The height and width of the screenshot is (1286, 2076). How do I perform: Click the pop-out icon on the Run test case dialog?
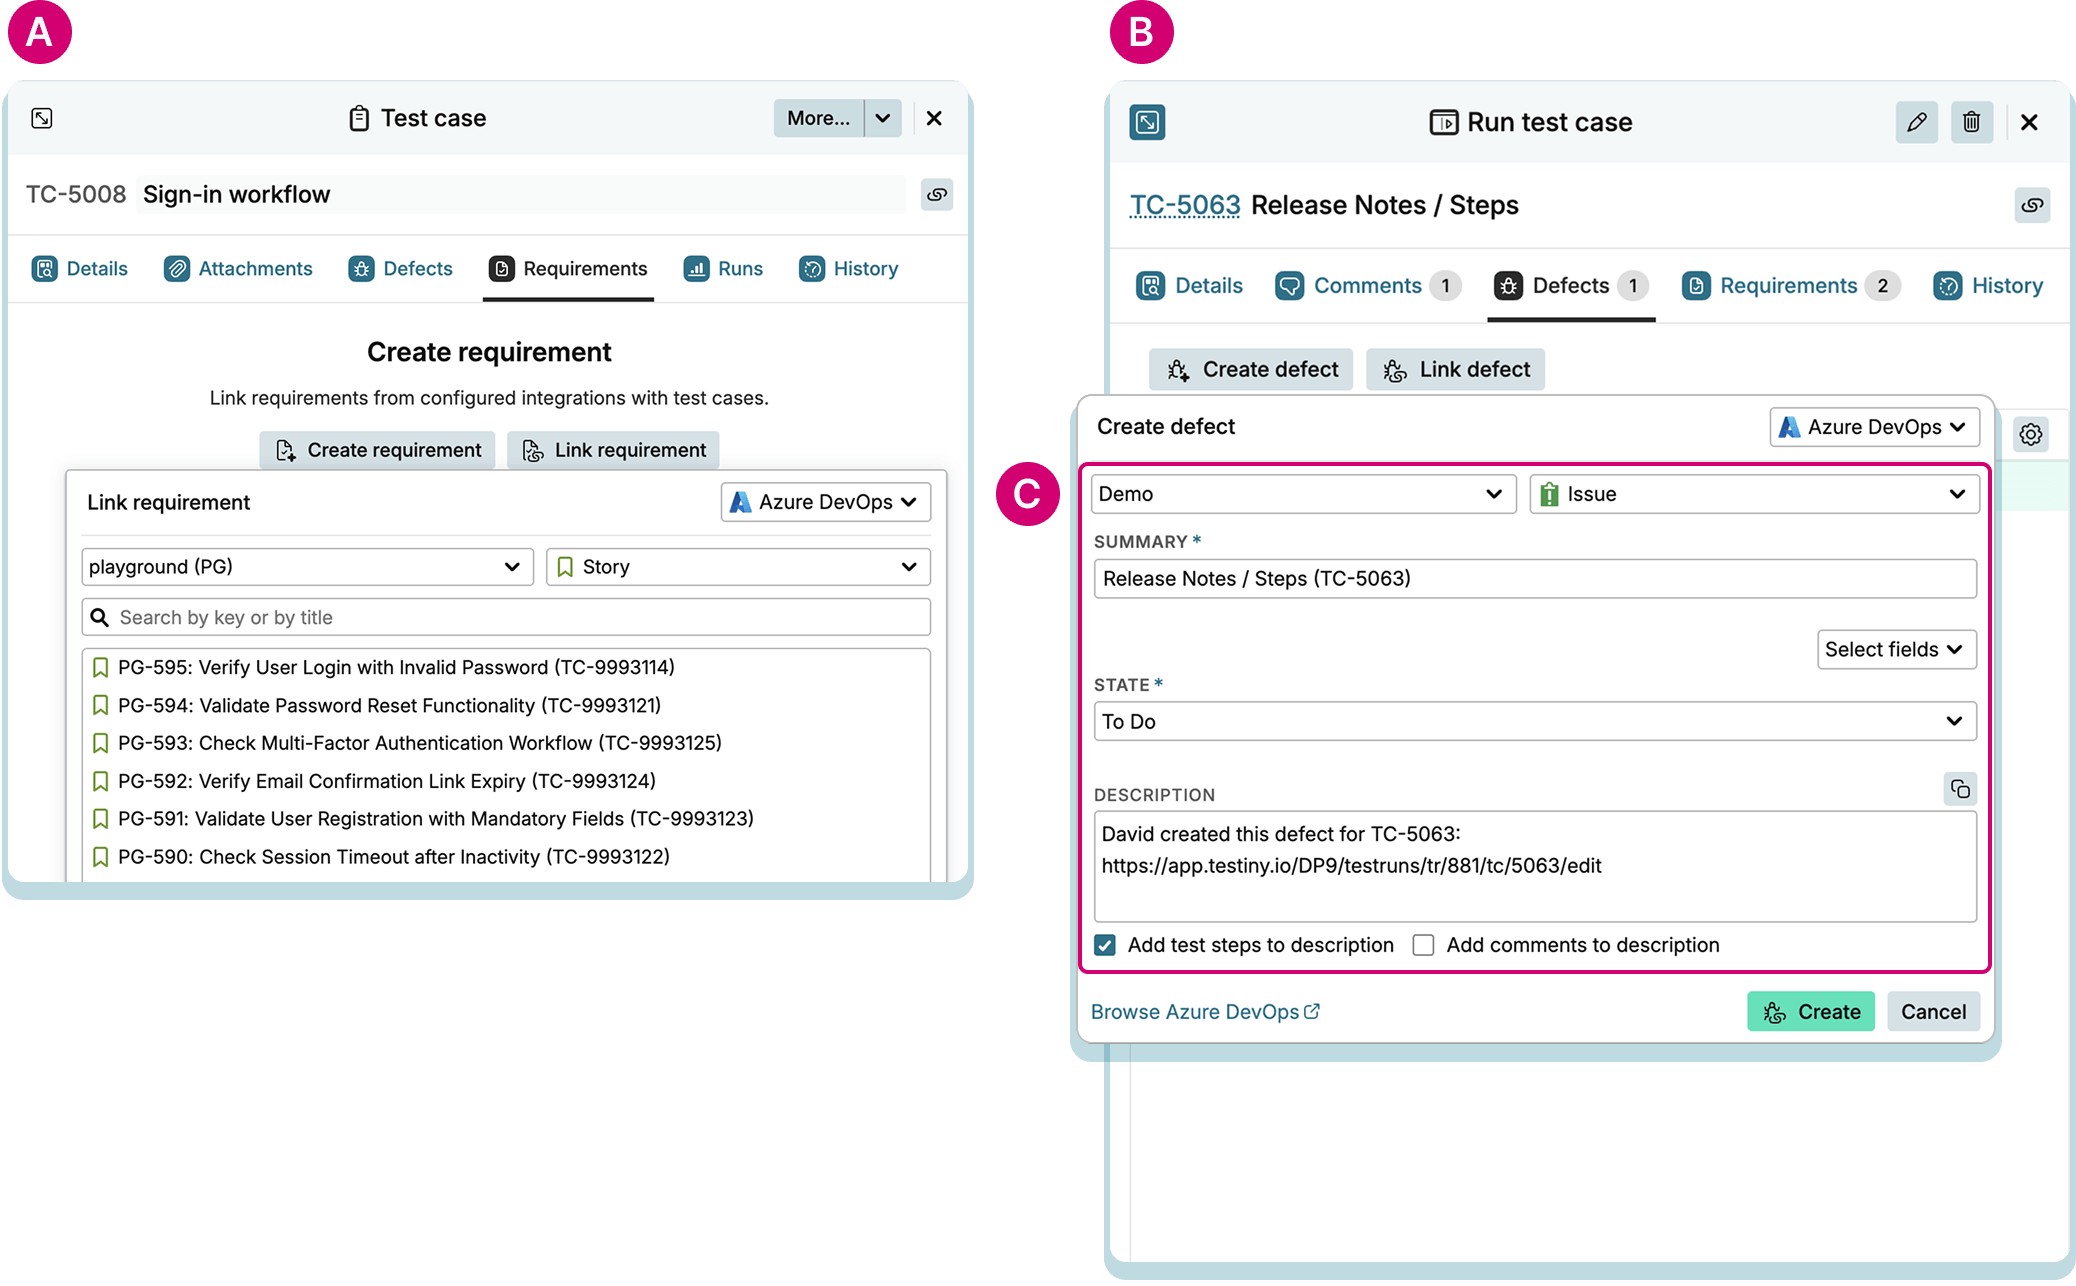[1147, 122]
